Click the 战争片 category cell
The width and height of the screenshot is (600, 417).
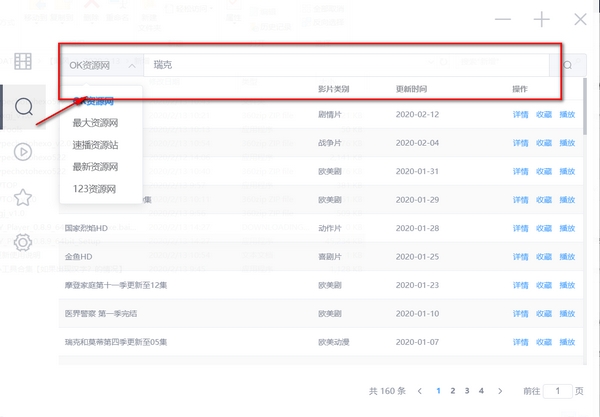point(329,143)
